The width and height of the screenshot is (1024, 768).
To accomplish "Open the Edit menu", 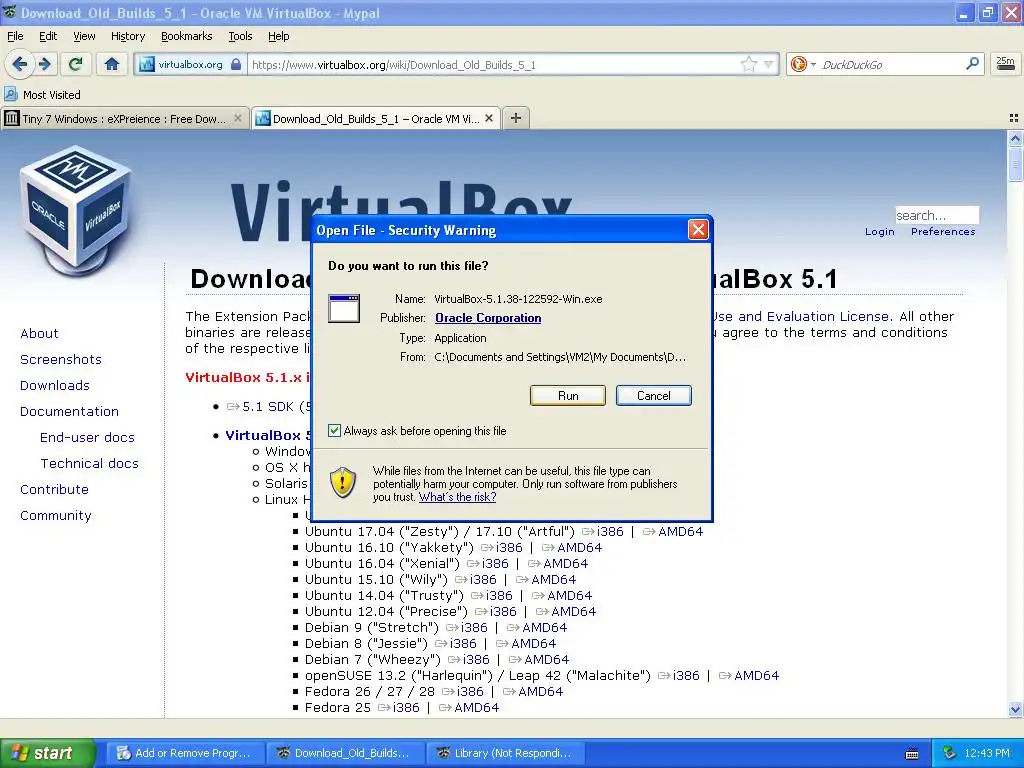I will (x=48, y=36).
